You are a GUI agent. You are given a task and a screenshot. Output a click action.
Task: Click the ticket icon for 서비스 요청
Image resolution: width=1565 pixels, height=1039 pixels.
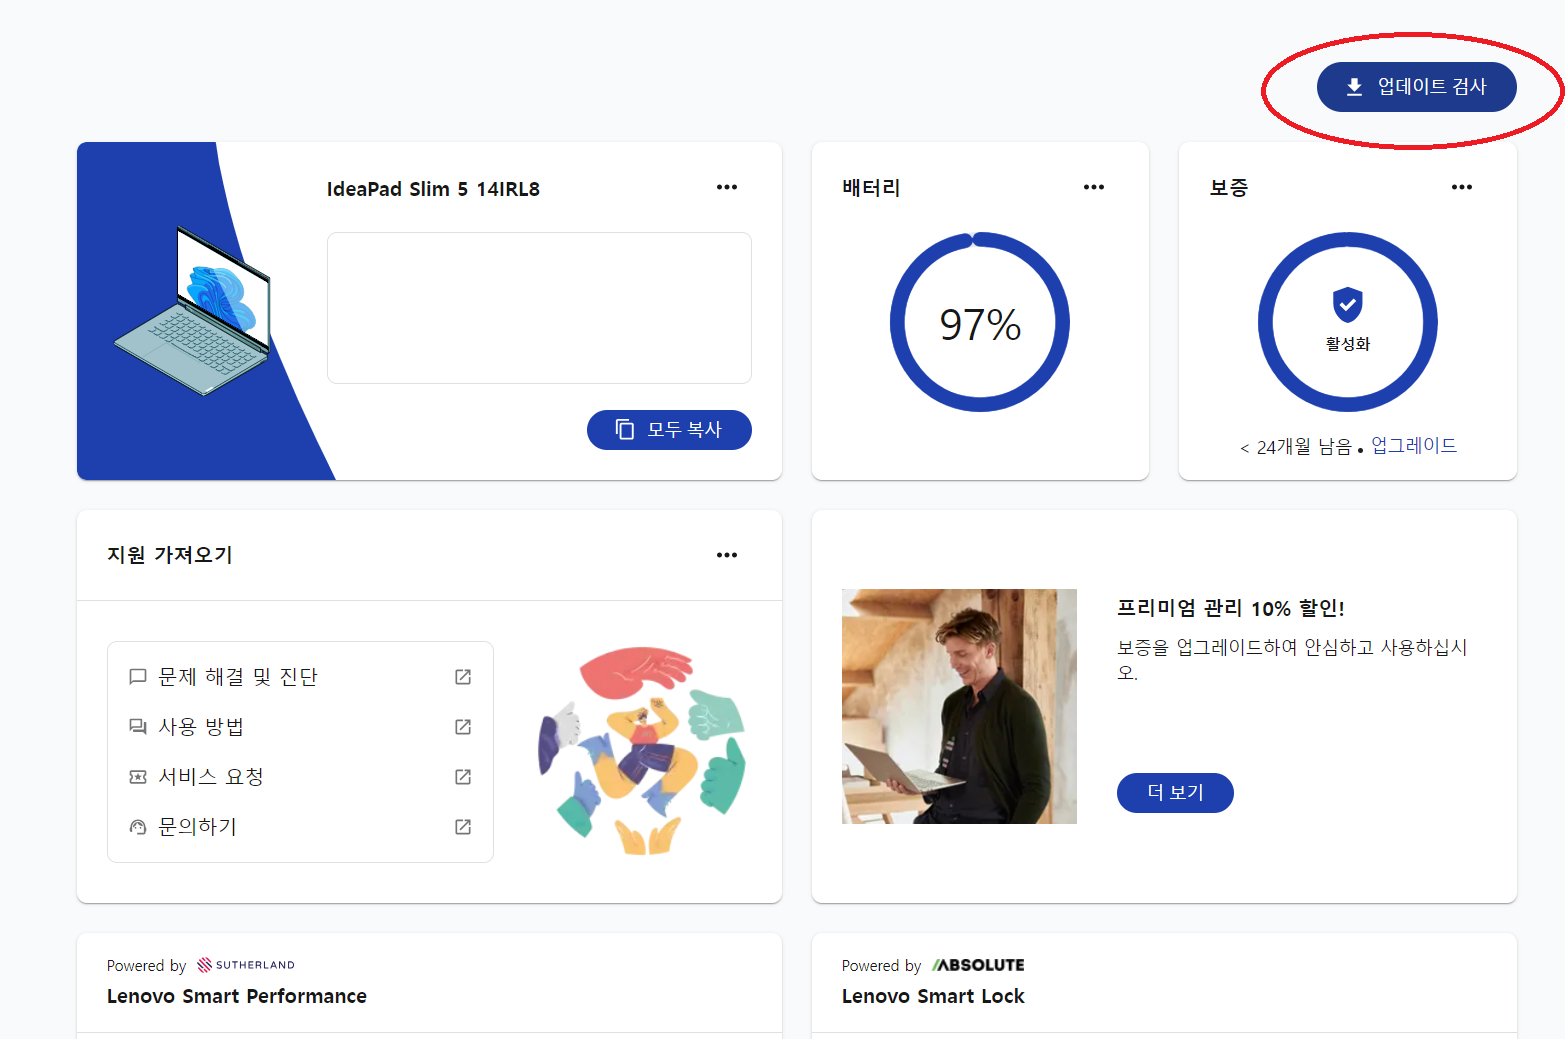pos(138,777)
